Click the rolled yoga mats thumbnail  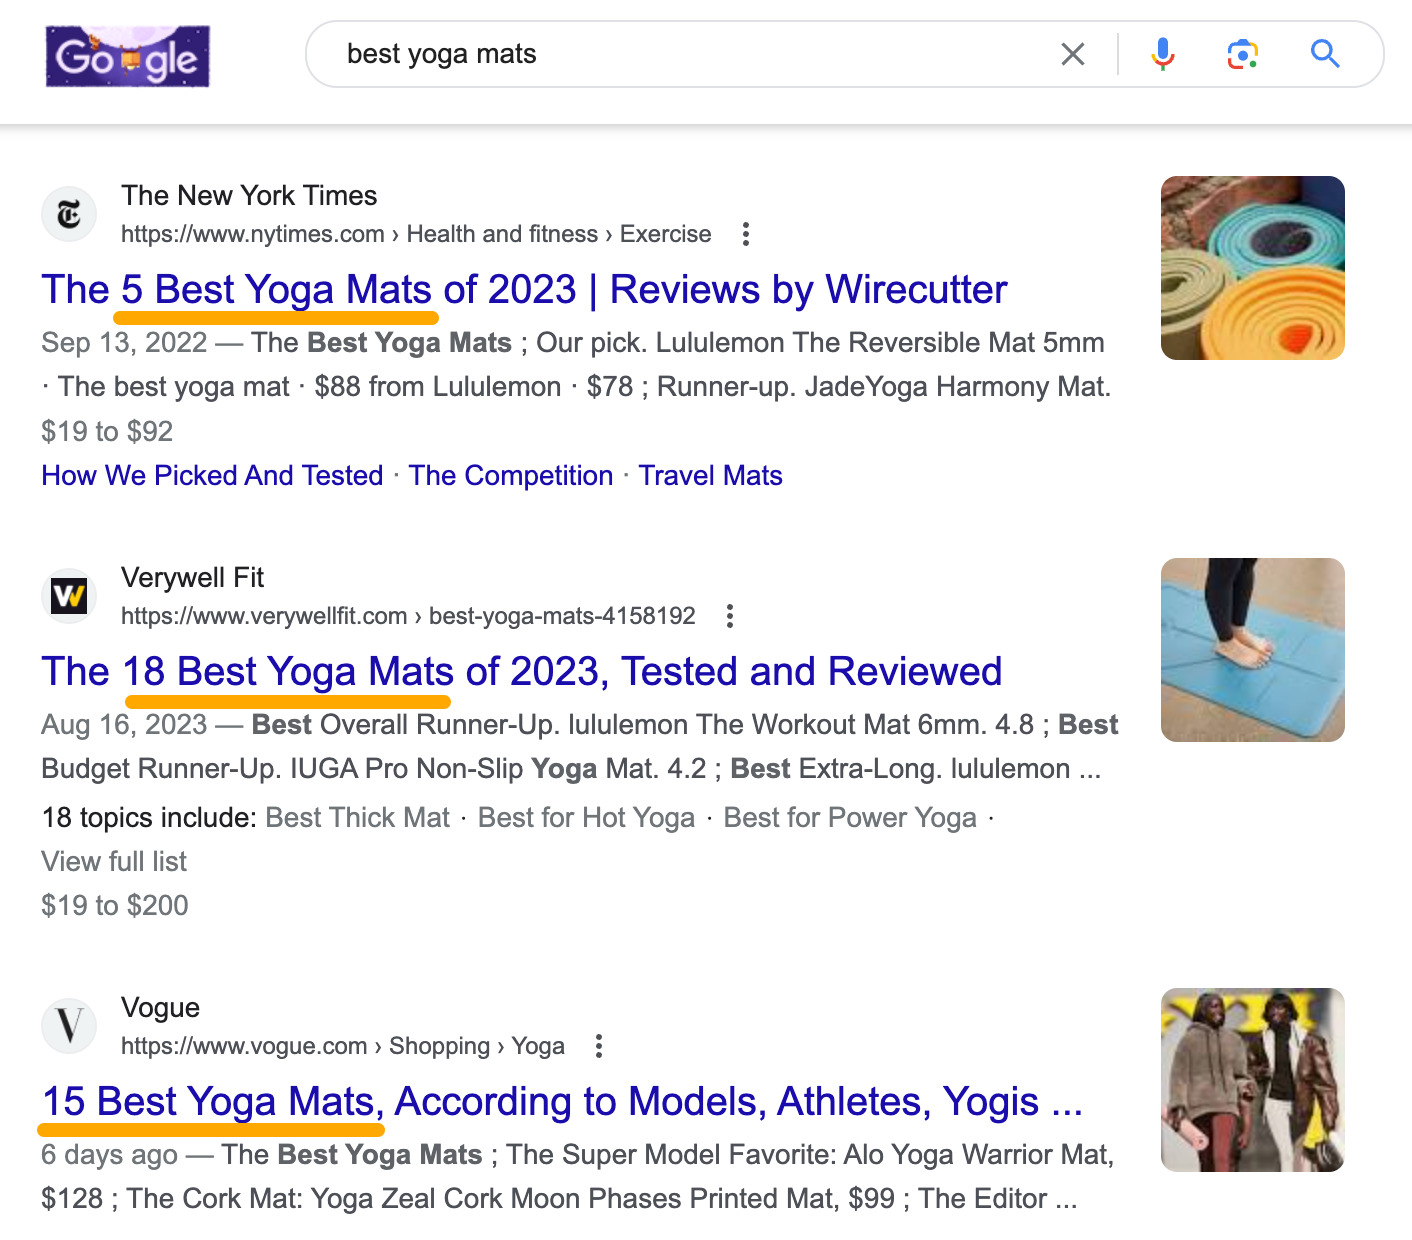click(1251, 267)
